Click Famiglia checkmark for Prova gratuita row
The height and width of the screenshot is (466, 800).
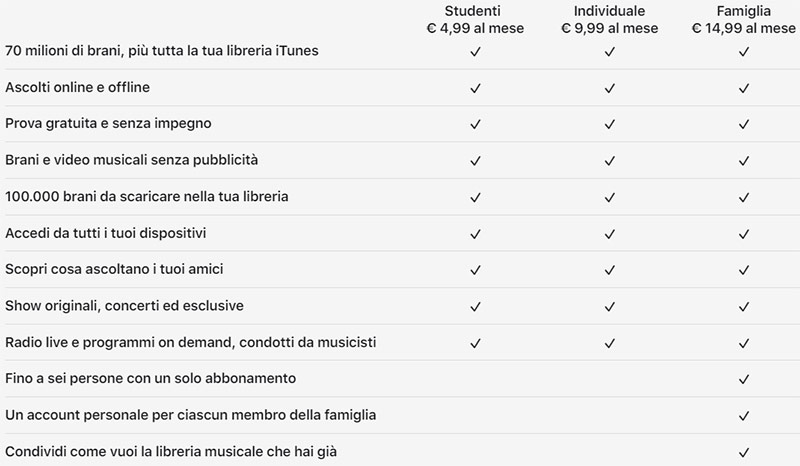744,124
